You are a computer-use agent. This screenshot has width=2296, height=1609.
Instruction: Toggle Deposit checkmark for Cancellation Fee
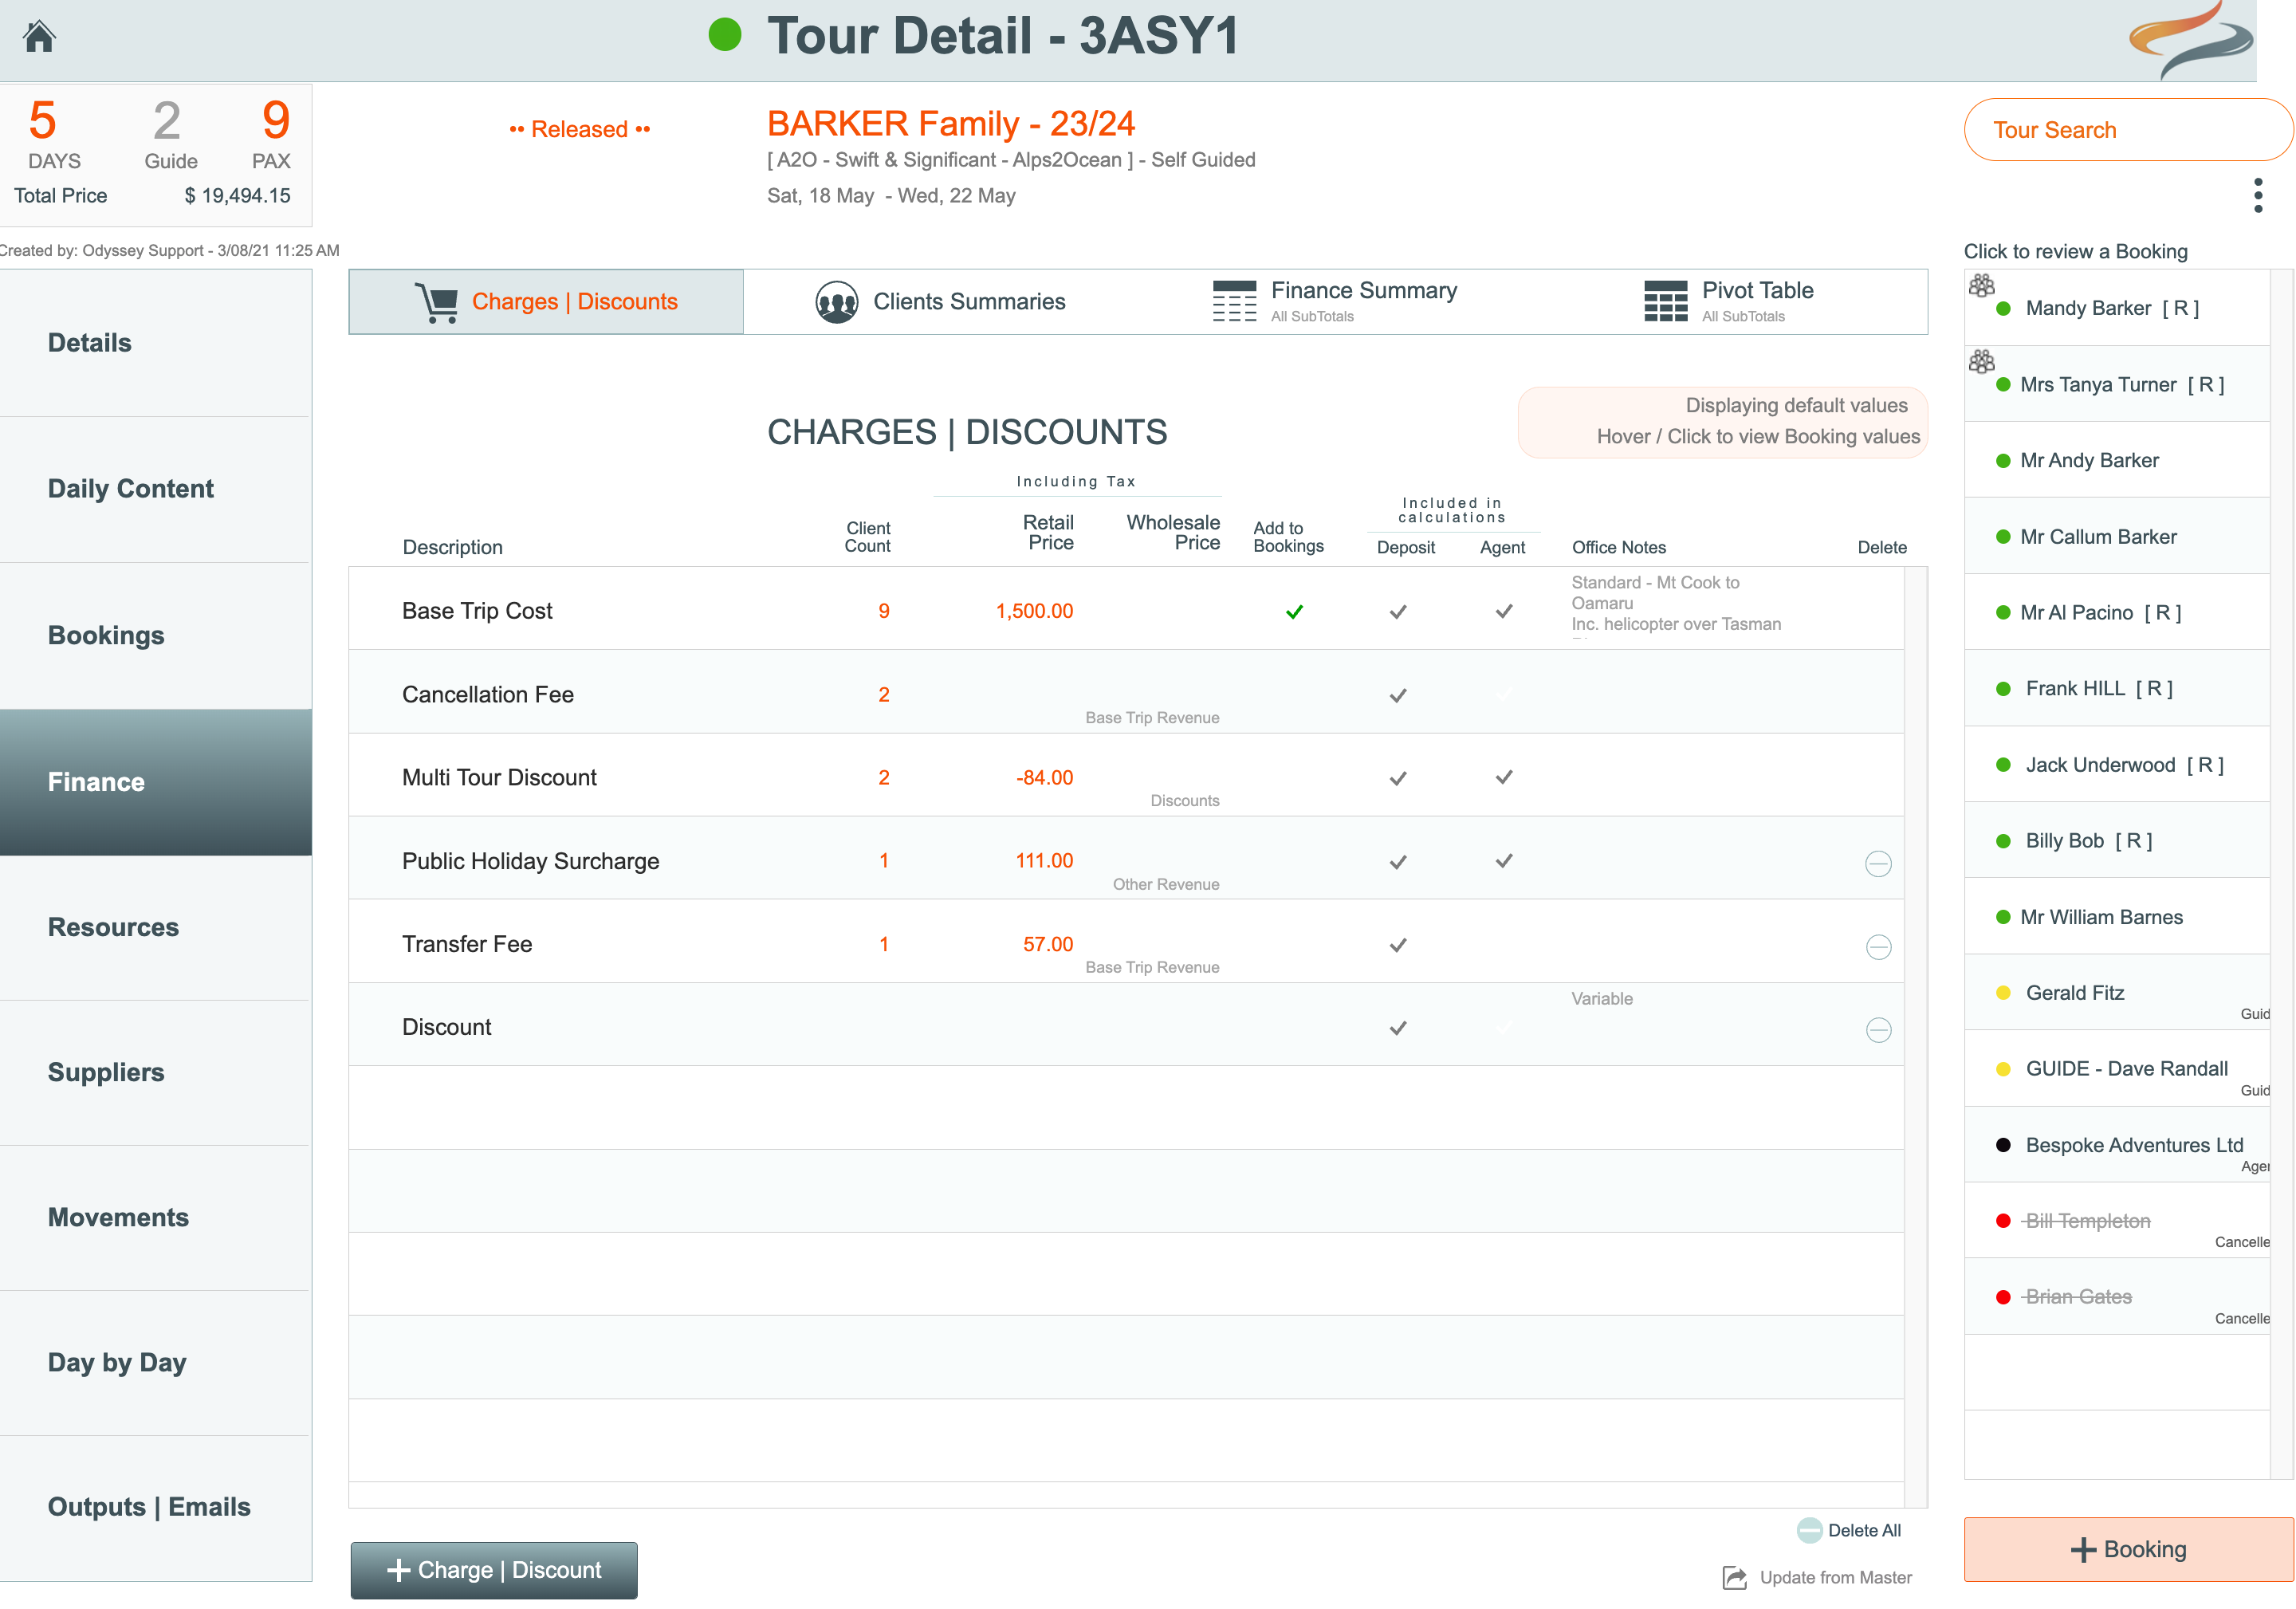coord(1398,695)
